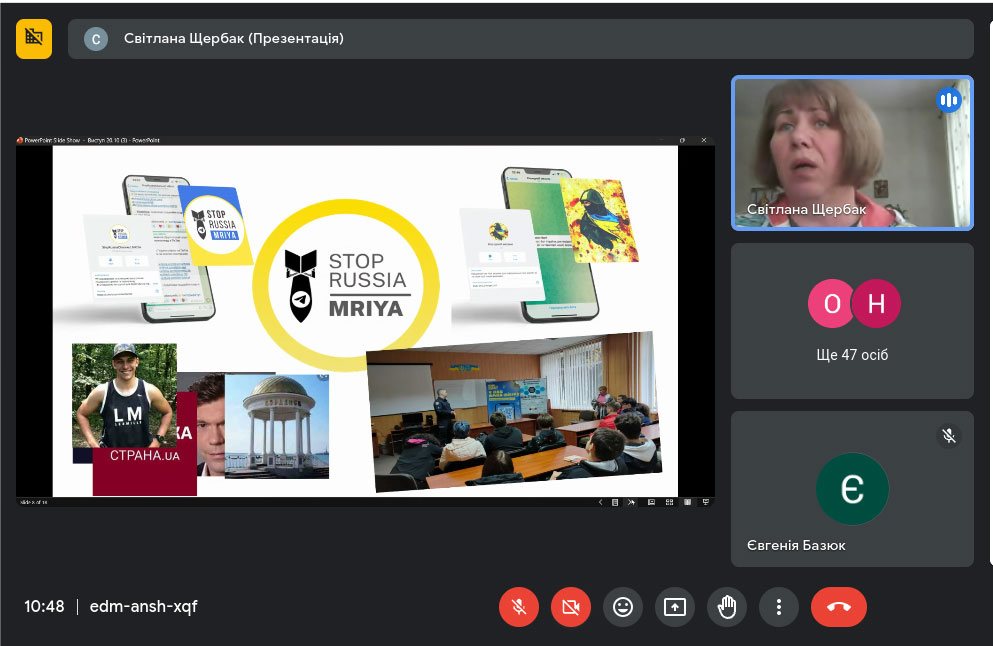
Task: Click the balaclava painting card image
Action: point(599,220)
